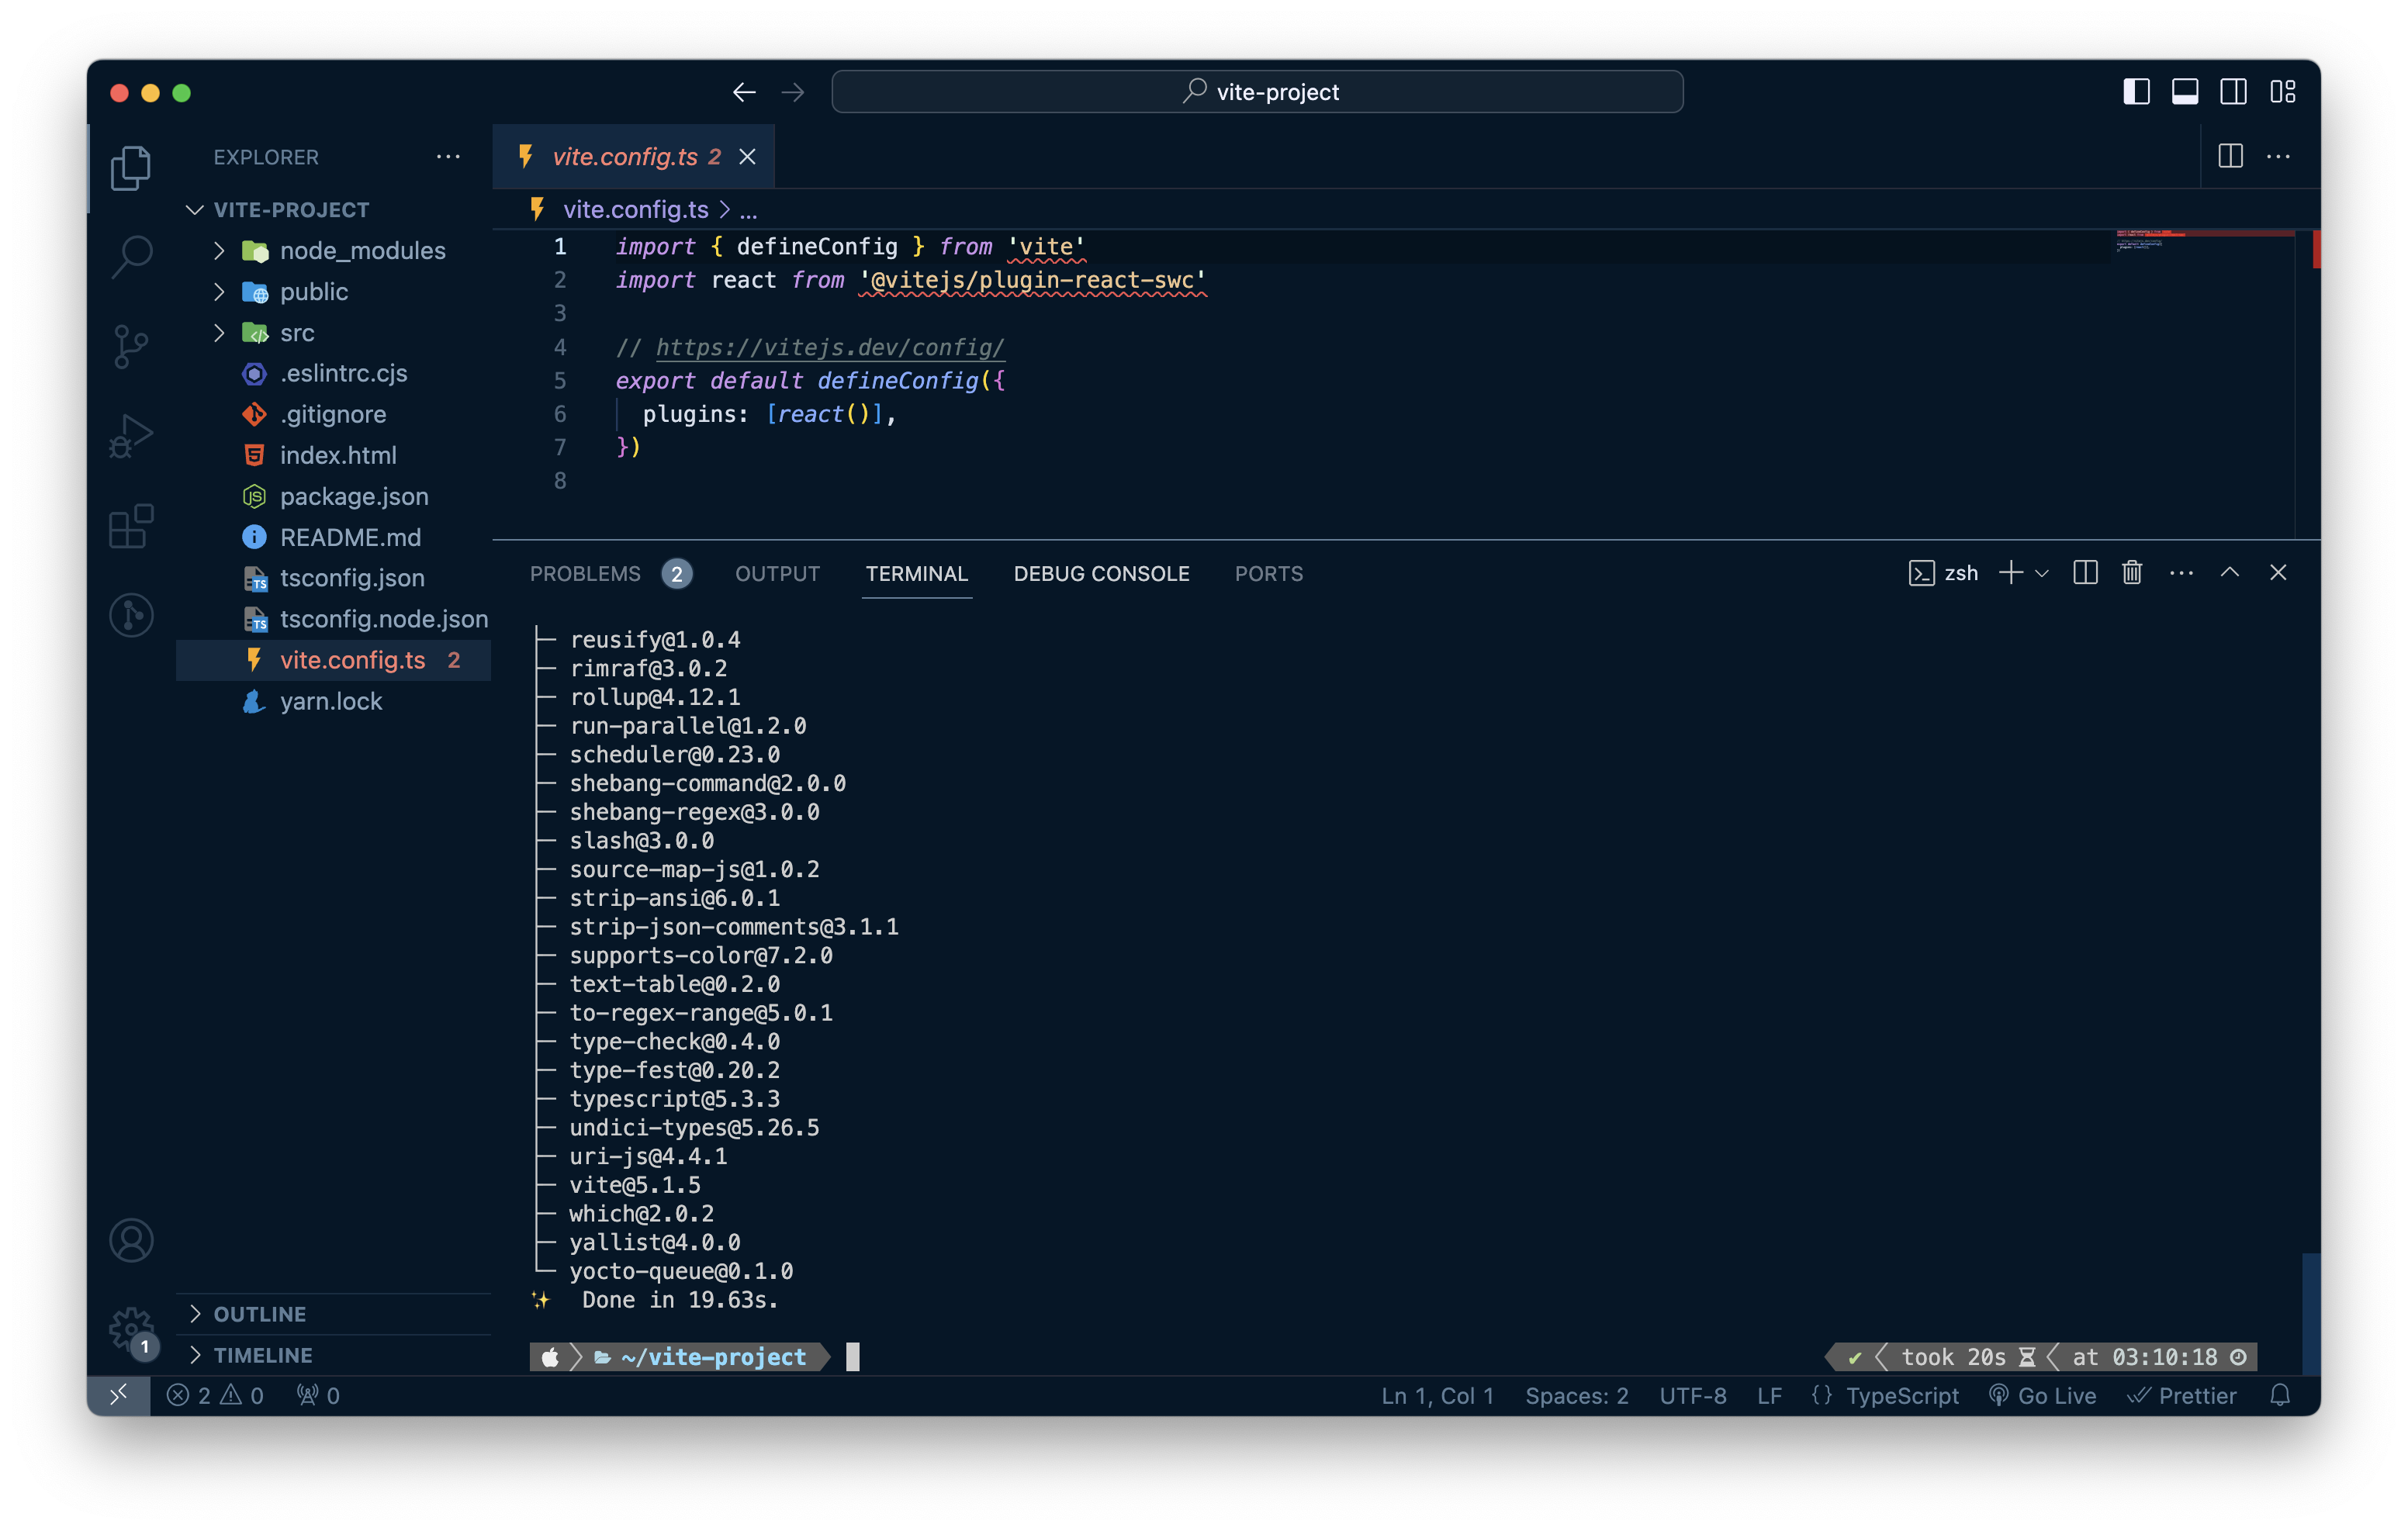Click the Kill Terminal trash icon
This screenshot has height=1531, width=2408.
coord(2132,572)
